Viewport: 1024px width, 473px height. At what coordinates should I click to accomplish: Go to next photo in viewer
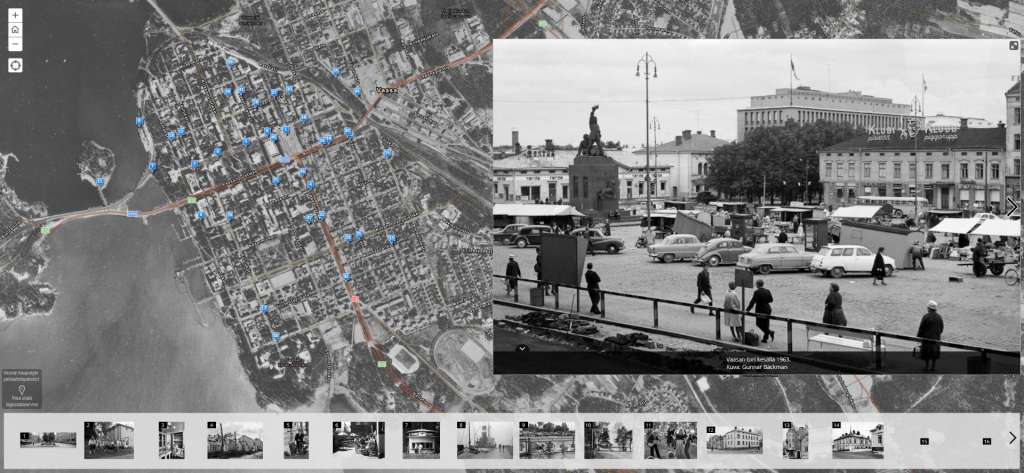tap(1011, 207)
